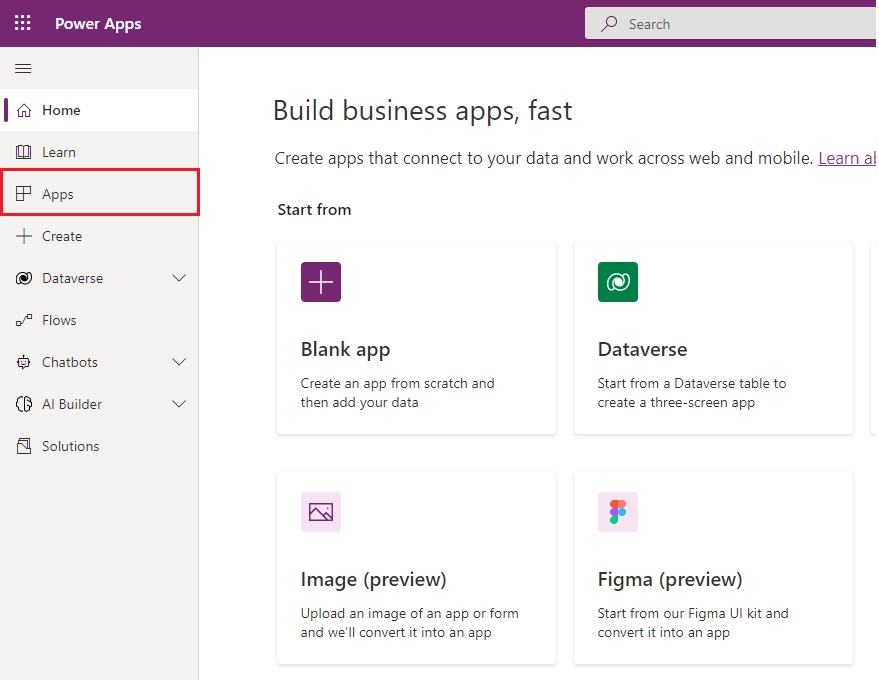Click the Chatbots robot icon

(x=24, y=362)
